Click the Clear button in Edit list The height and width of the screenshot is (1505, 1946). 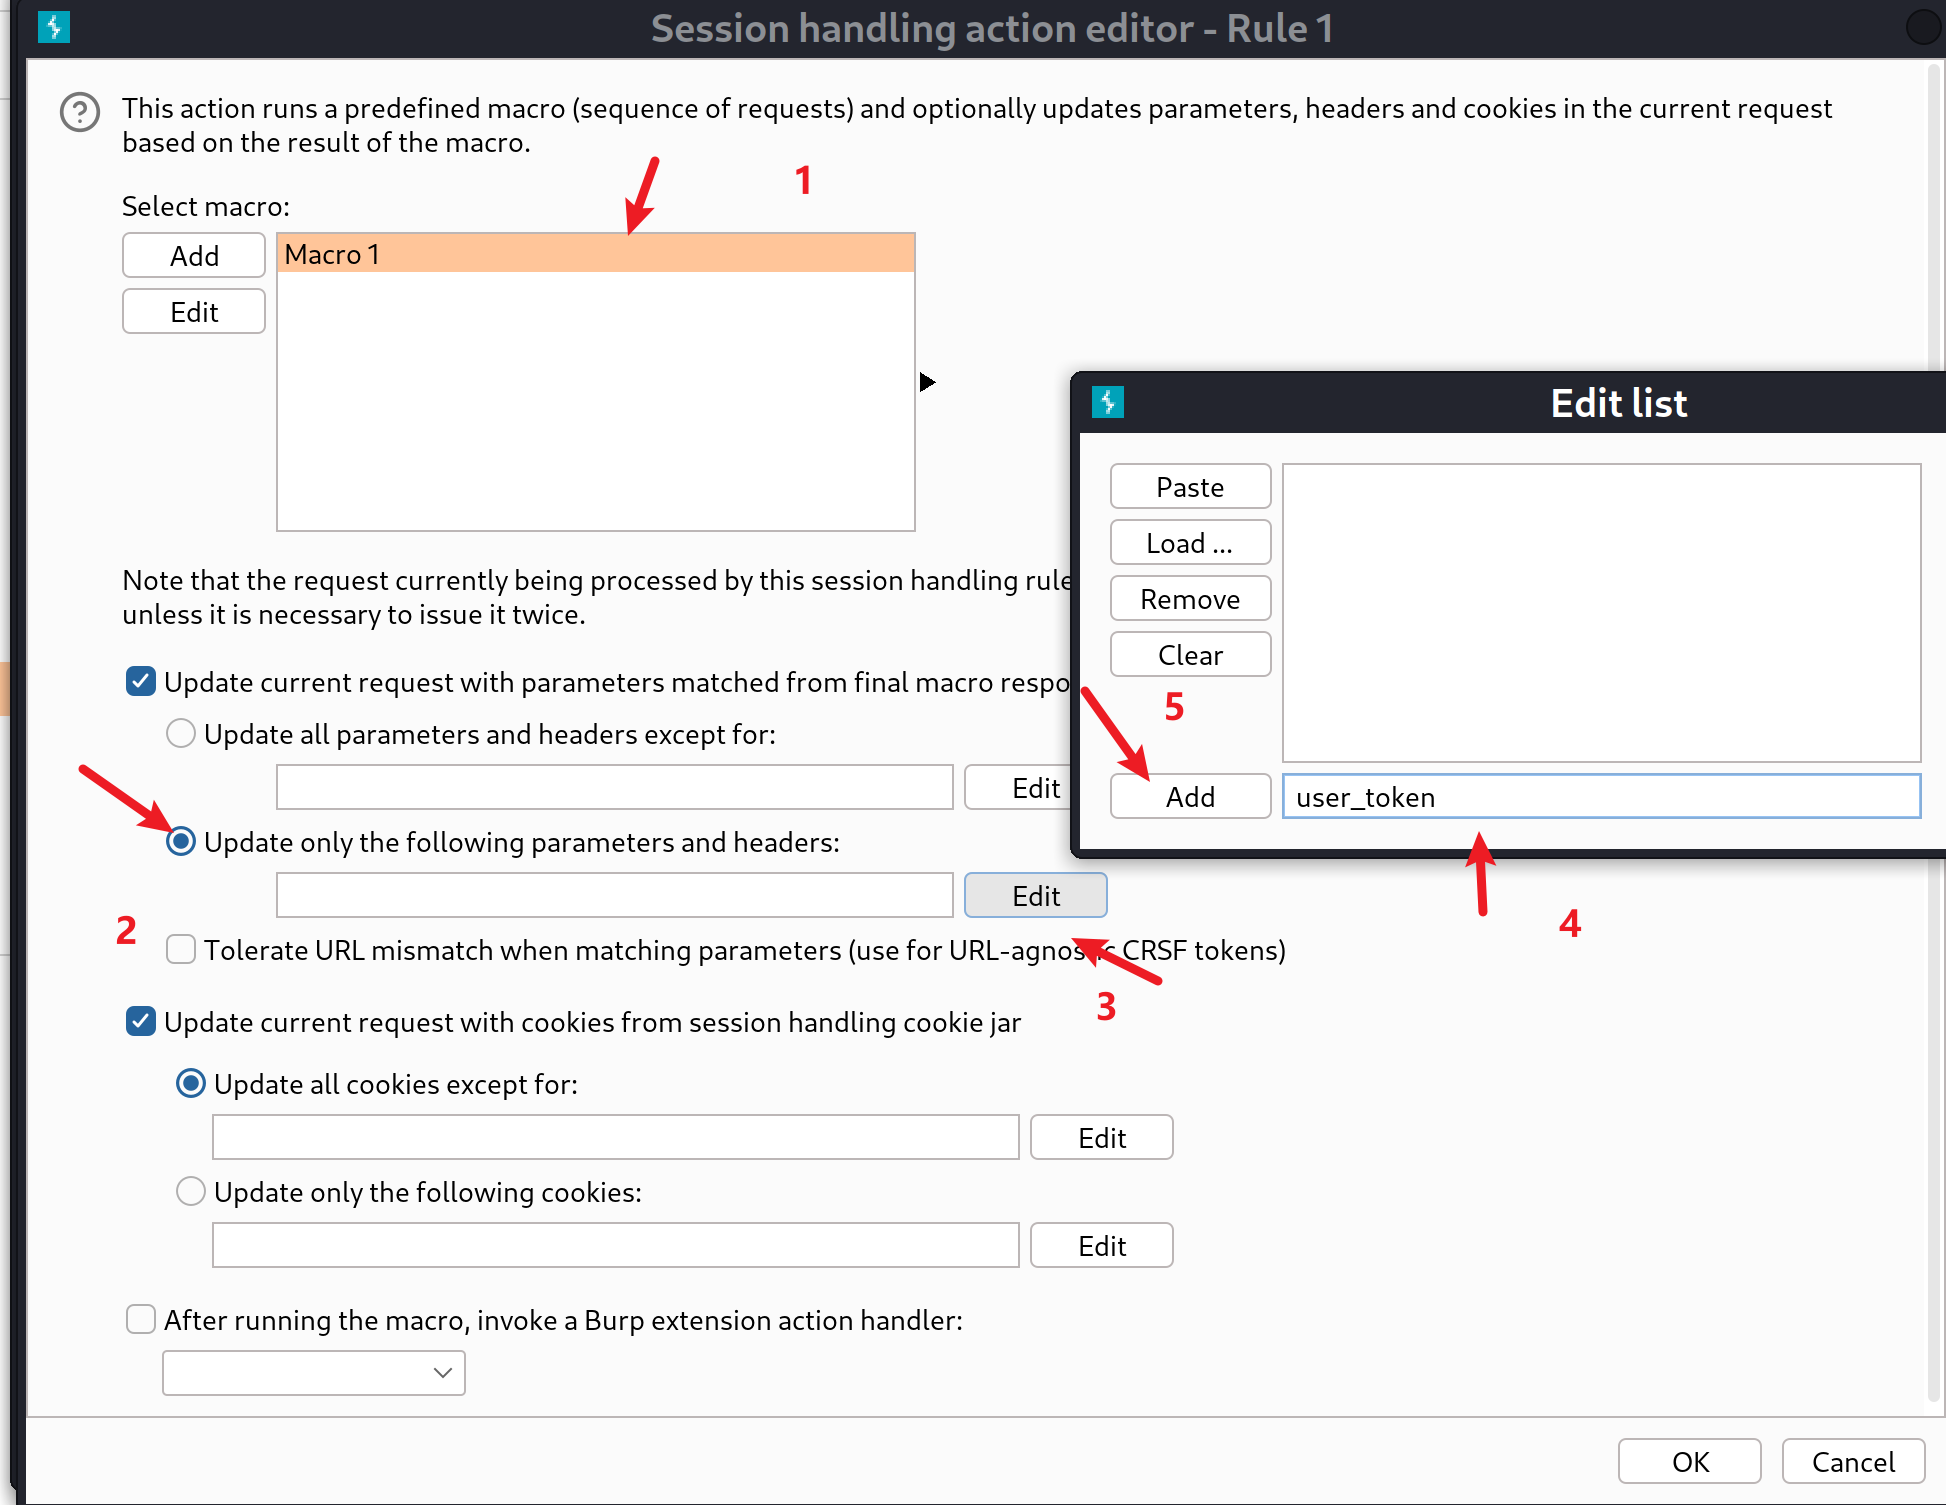1189,657
